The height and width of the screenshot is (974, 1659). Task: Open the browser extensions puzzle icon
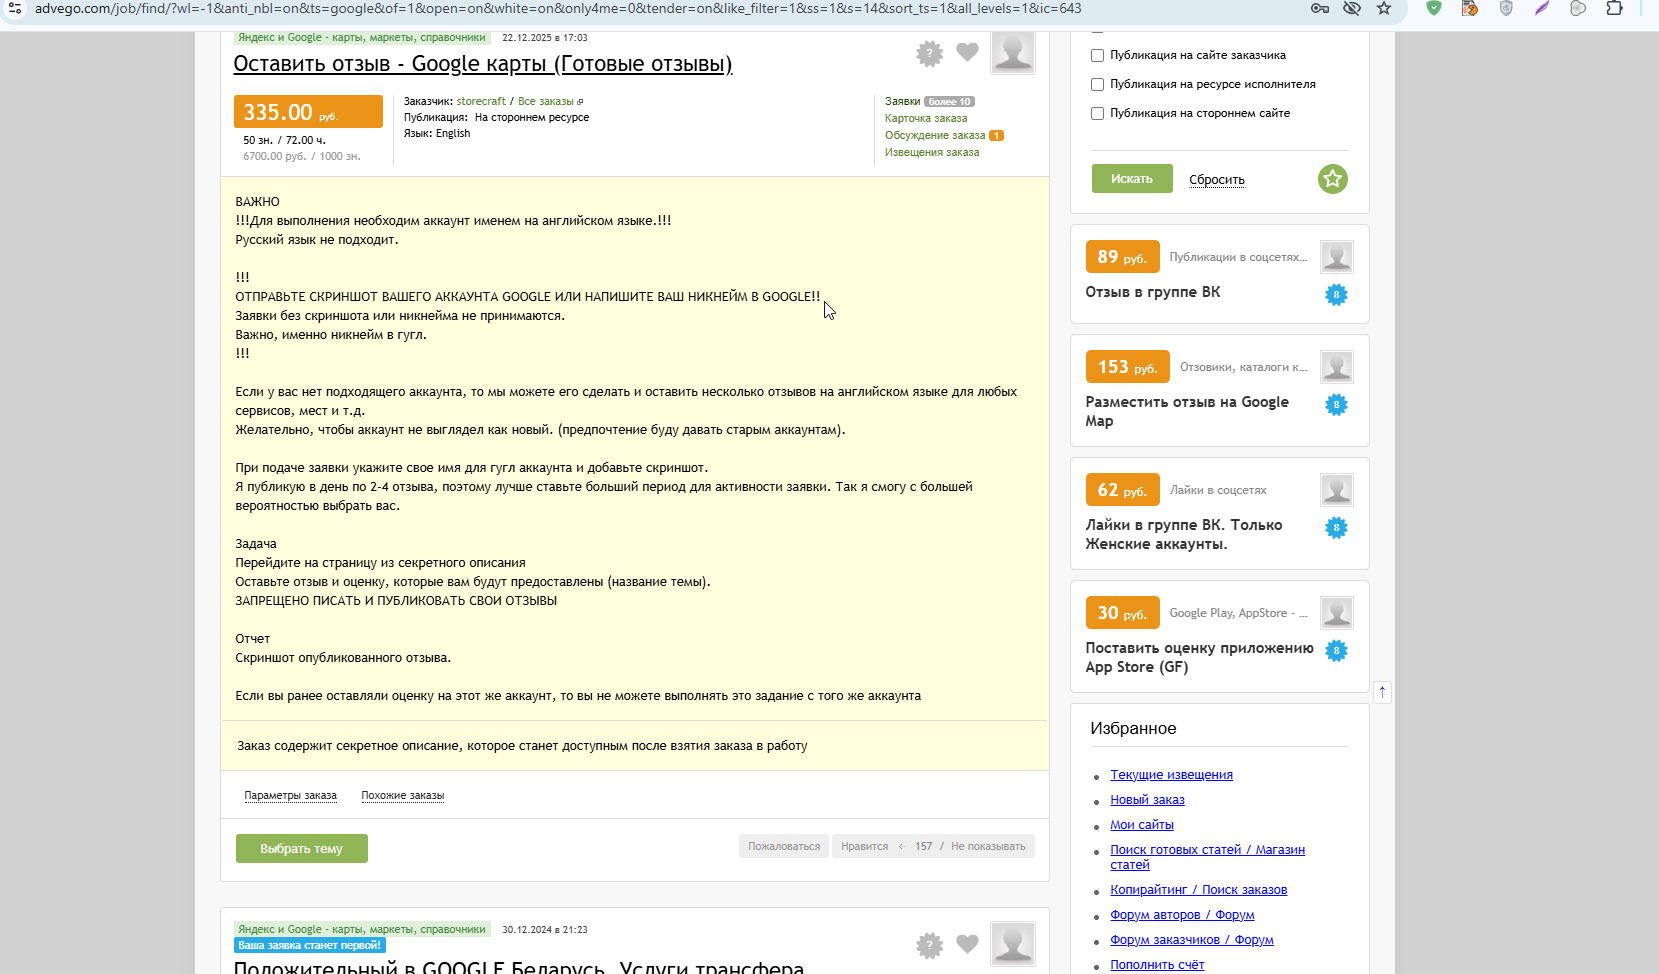click(1614, 8)
